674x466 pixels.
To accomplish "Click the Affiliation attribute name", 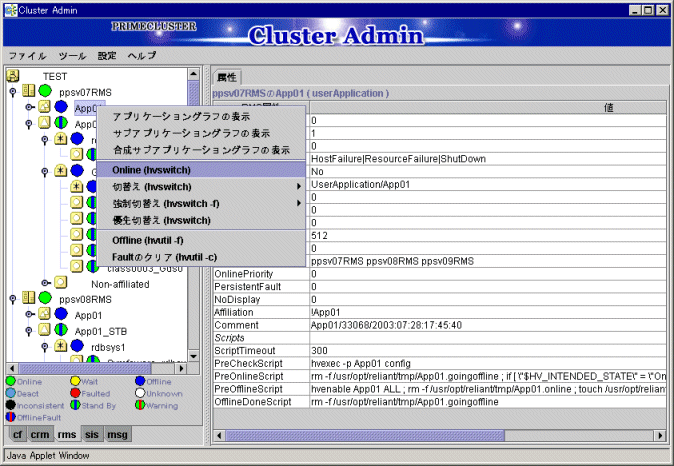I will tap(234, 312).
